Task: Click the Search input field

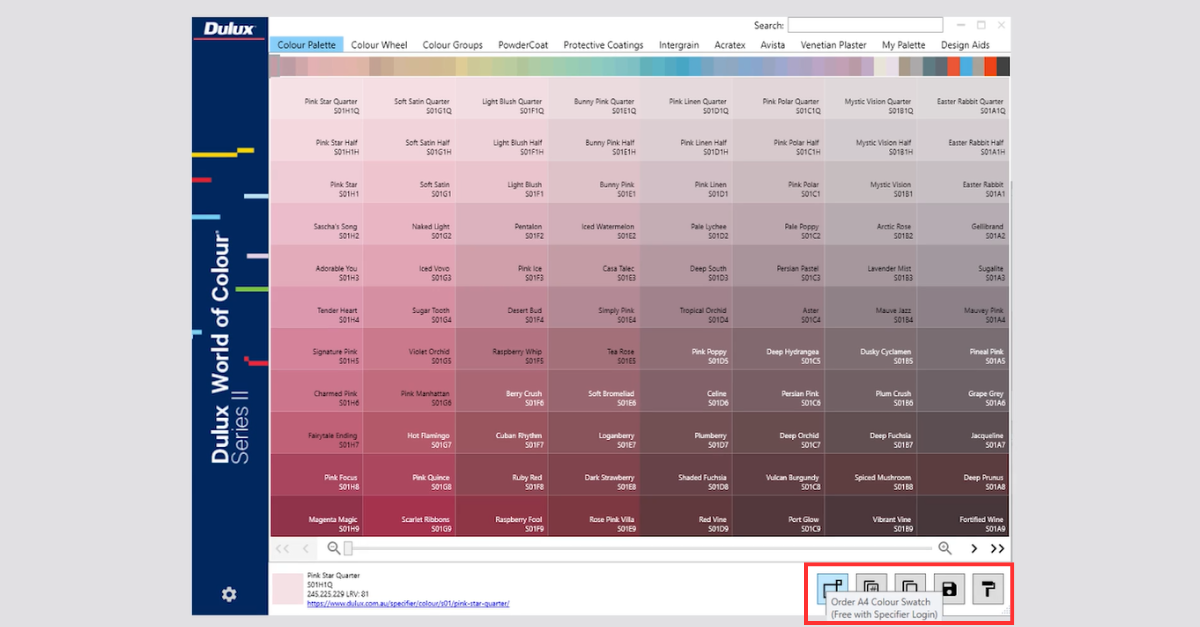Action: [865, 25]
